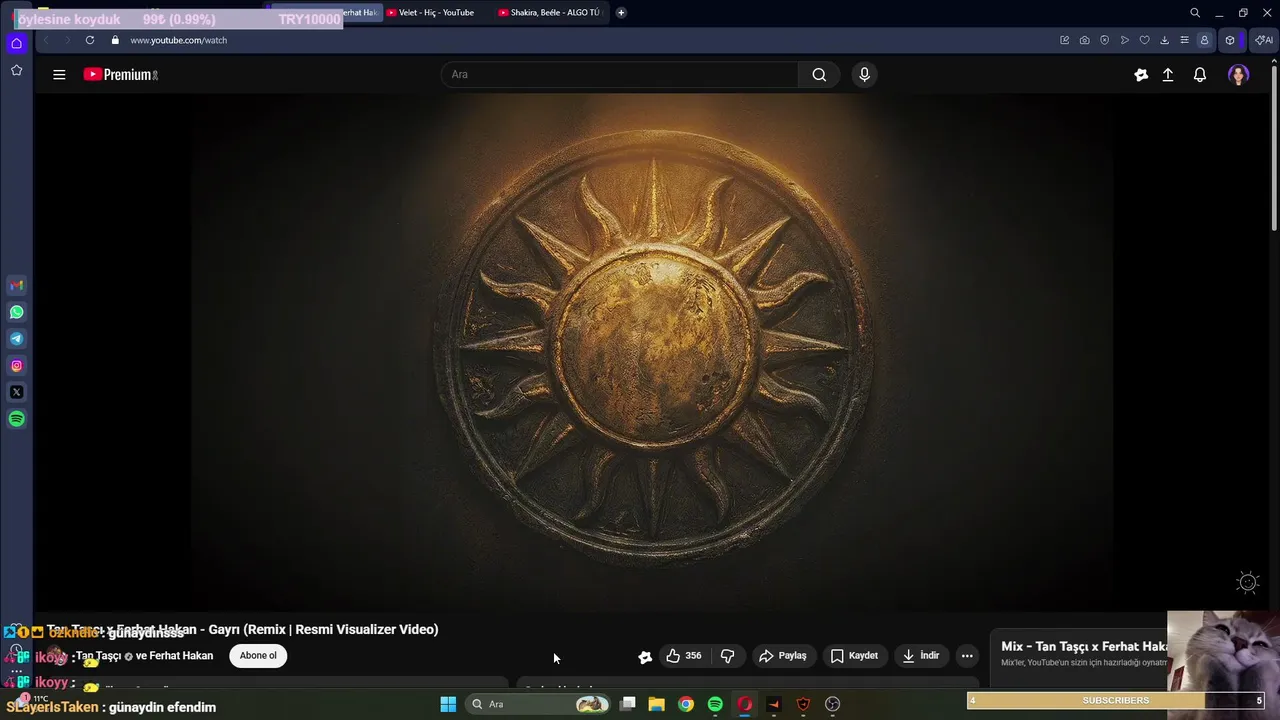Open the YouTube hamburger guide menu
Image resolution: width=1280 pixels, height=720 pixels.
(59, 75)
